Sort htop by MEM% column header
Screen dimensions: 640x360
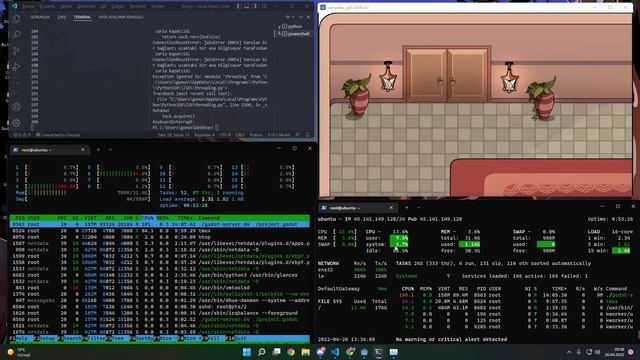(162, 218)
